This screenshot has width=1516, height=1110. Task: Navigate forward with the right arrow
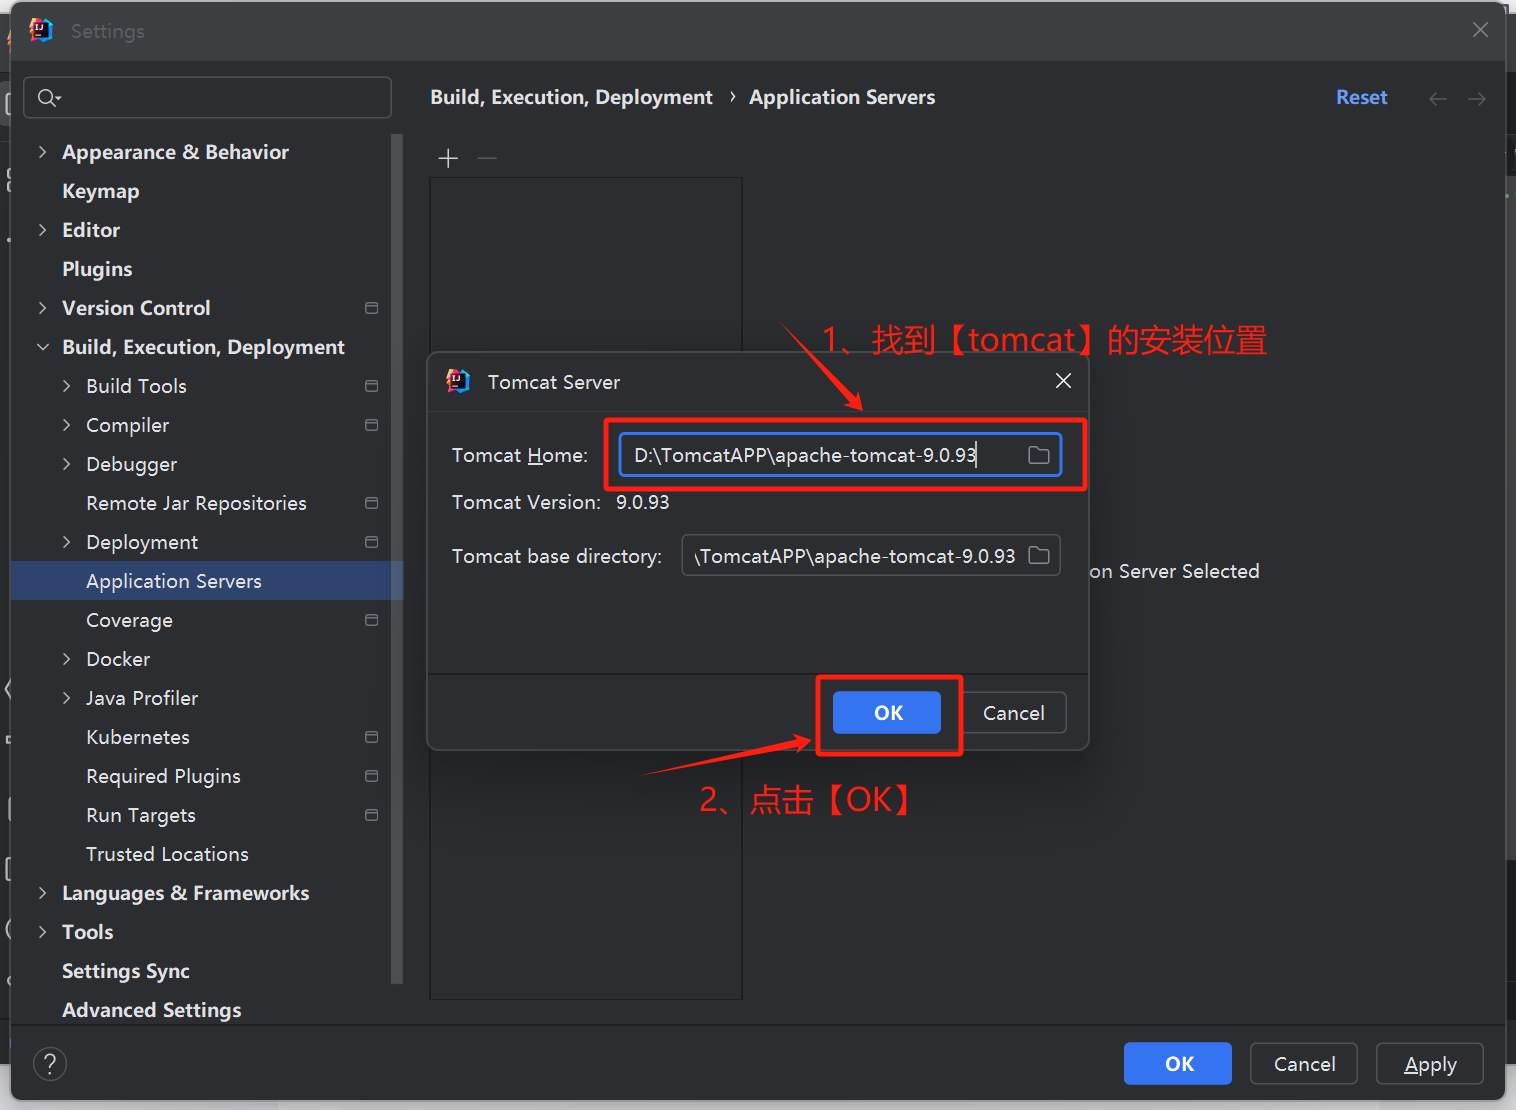point(1477,98)
